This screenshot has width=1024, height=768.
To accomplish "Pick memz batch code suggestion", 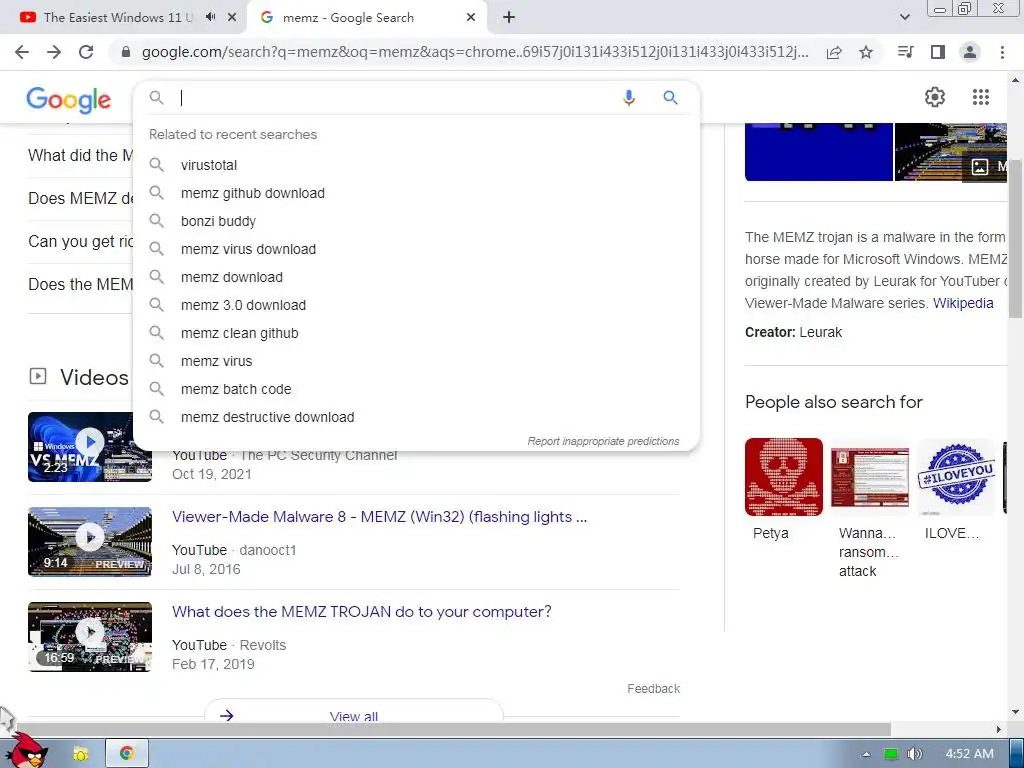I will [417, 389].
